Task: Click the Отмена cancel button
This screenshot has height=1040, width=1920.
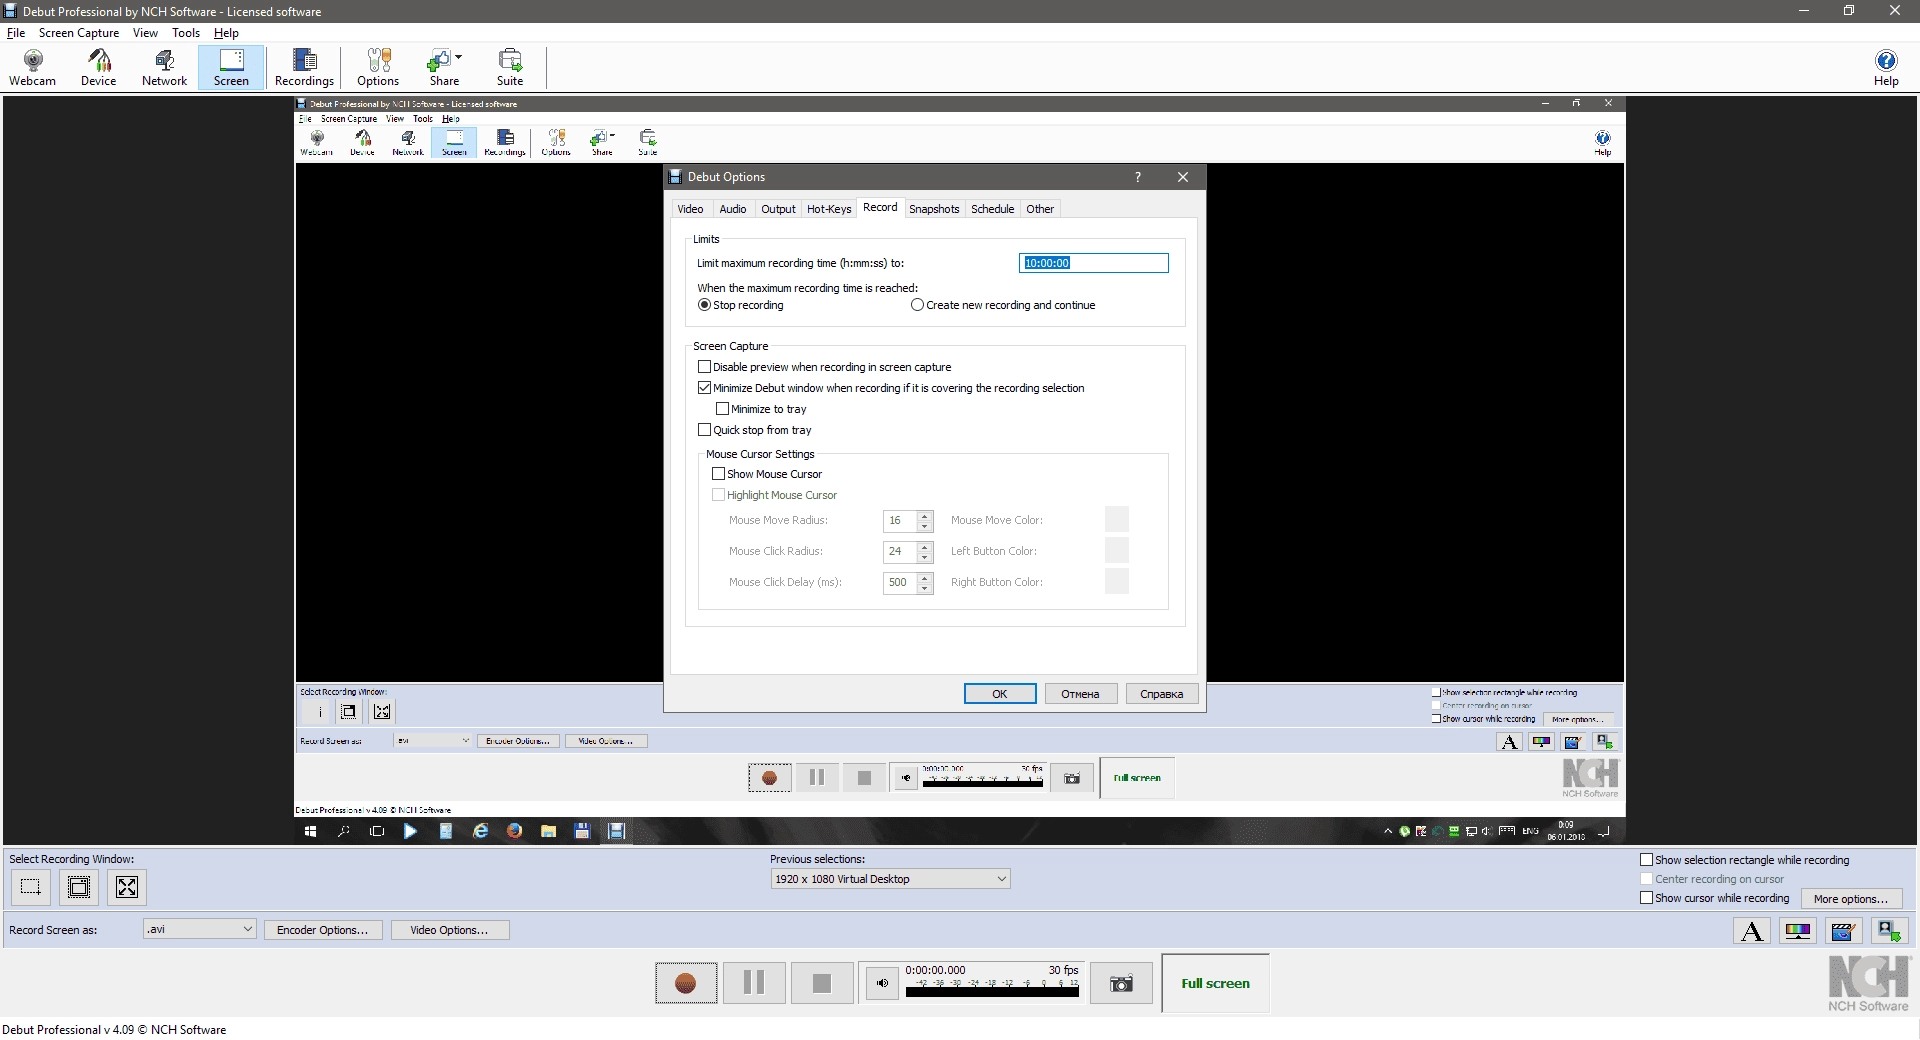Action: point(1081,694)
